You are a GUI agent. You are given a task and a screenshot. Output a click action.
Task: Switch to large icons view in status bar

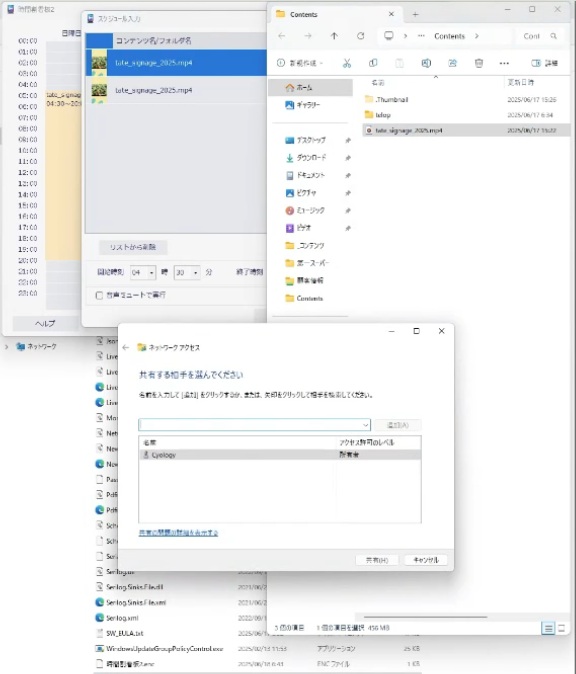pyautogui.click(x=561, y=628)
